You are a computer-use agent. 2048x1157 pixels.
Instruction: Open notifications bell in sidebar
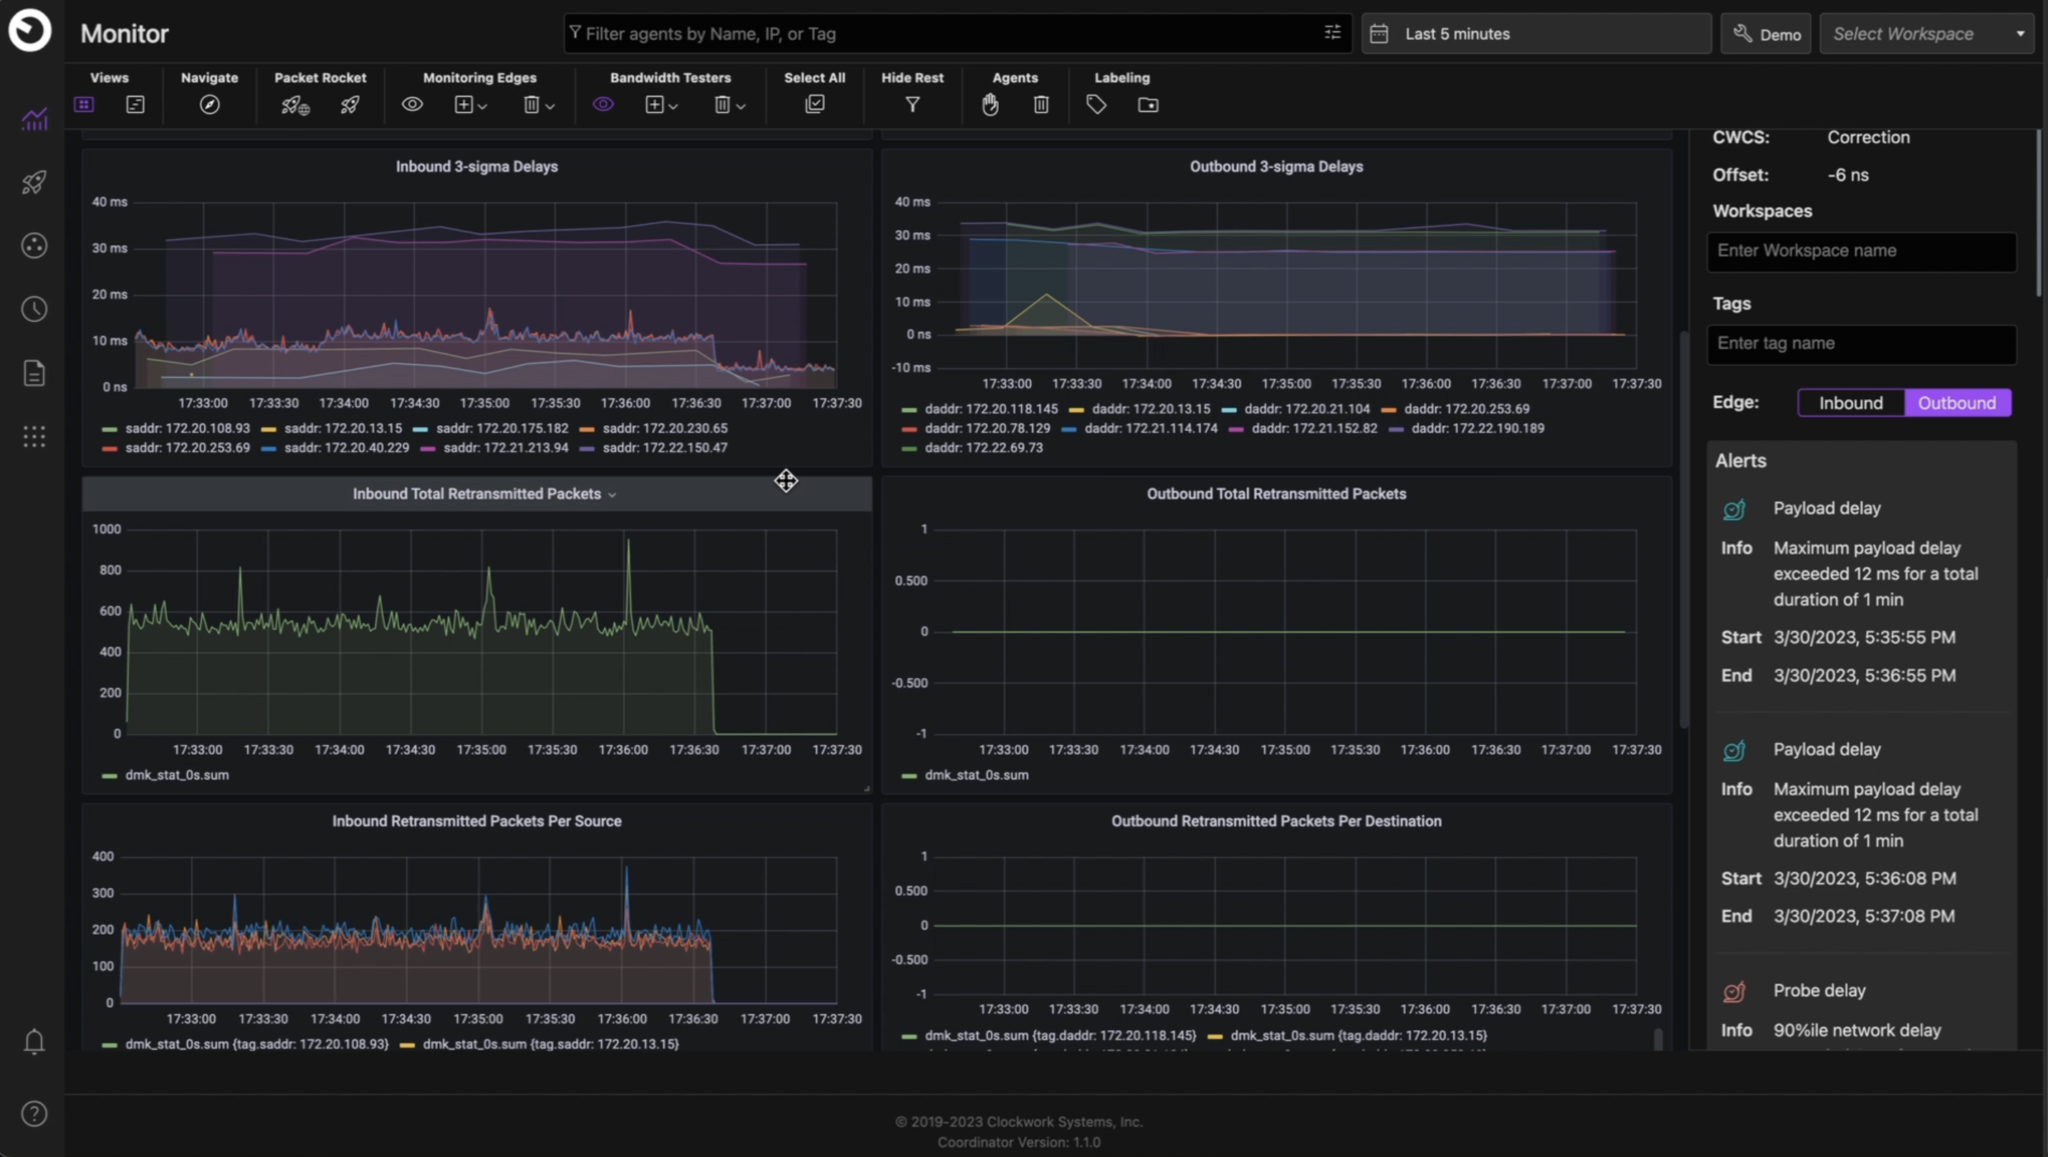pyautogui.click(x=34, y=1042)
